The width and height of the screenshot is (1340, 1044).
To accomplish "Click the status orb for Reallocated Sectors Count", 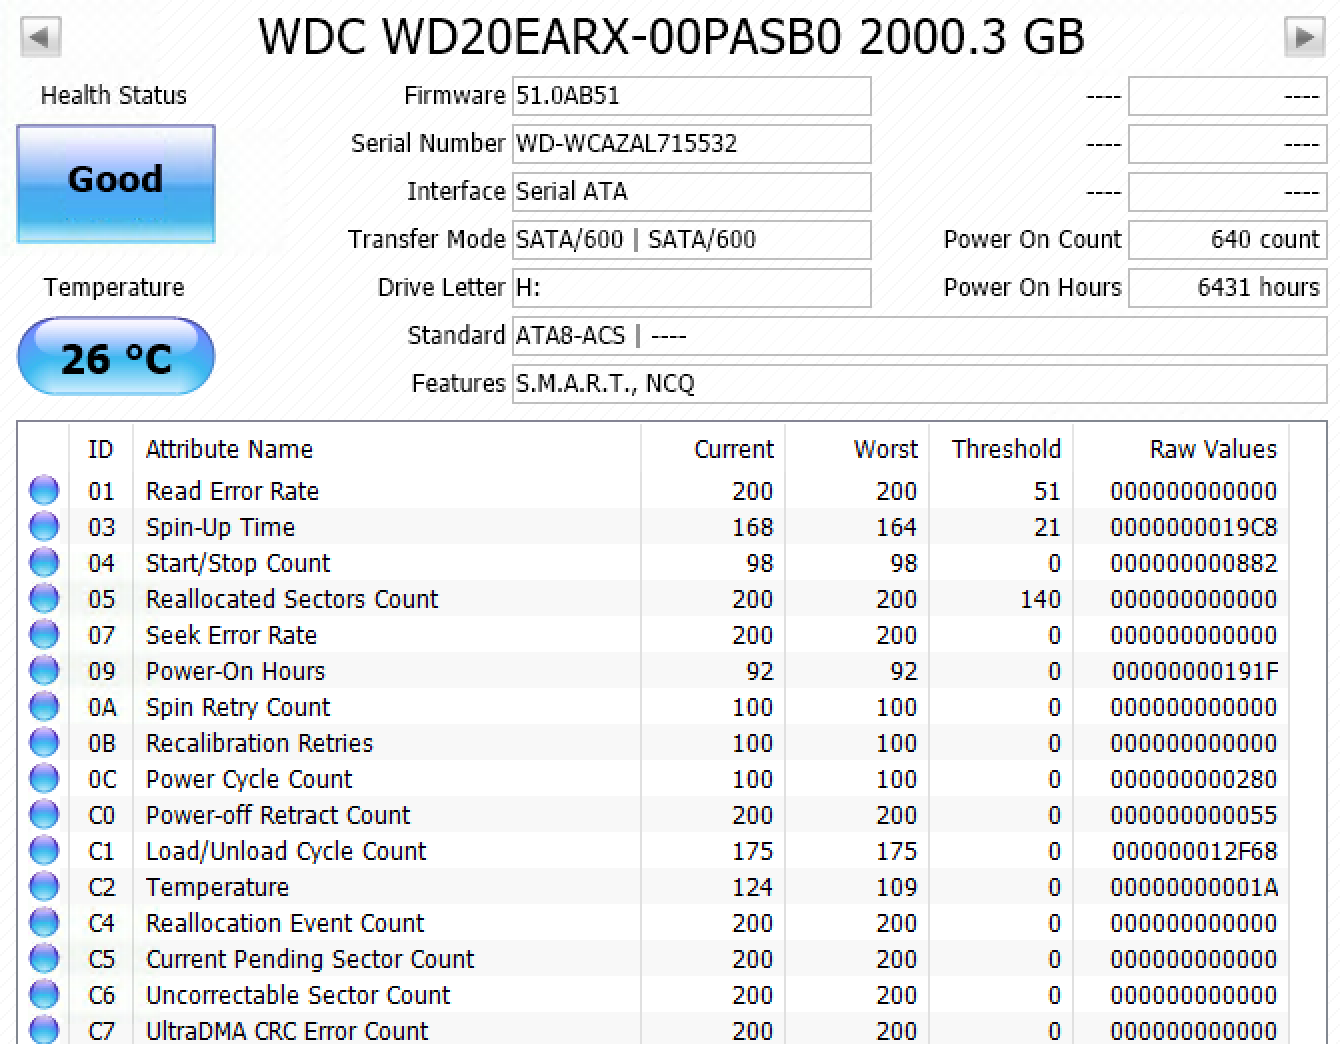I will (x=44, y=599).
